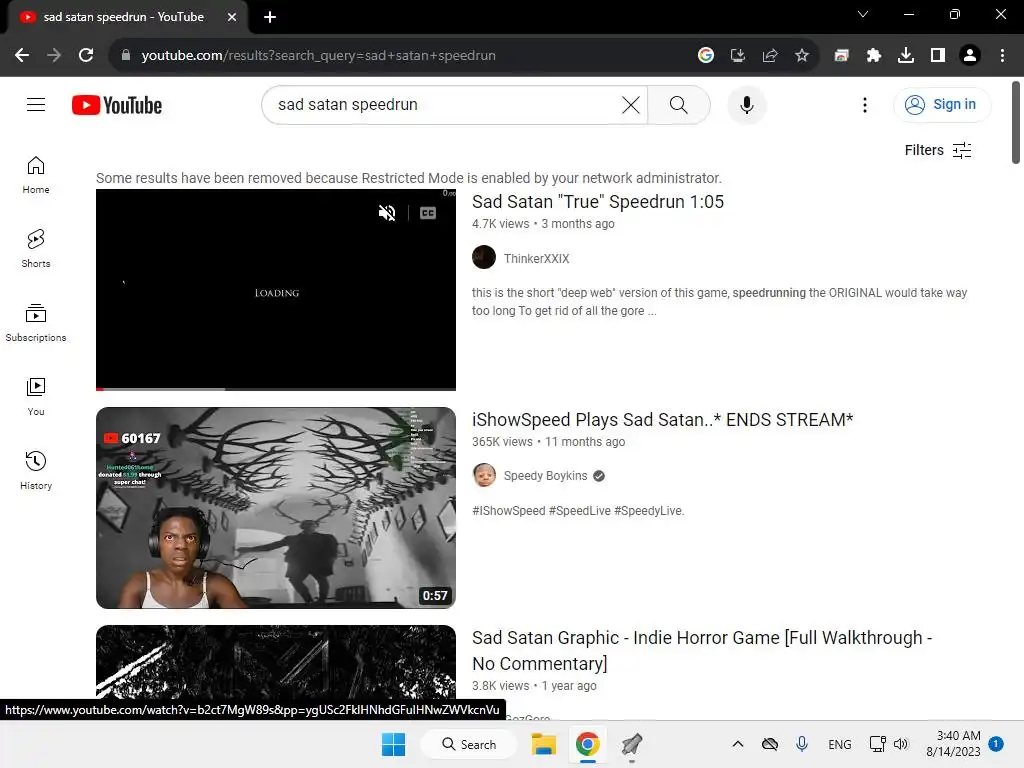
Task: Play the loading preview video thumbnail
Action: pyautogui.click(x=276, y=289)
